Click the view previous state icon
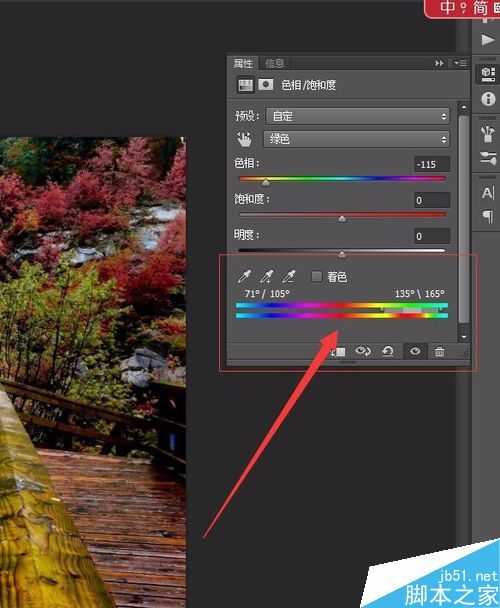 363,351
